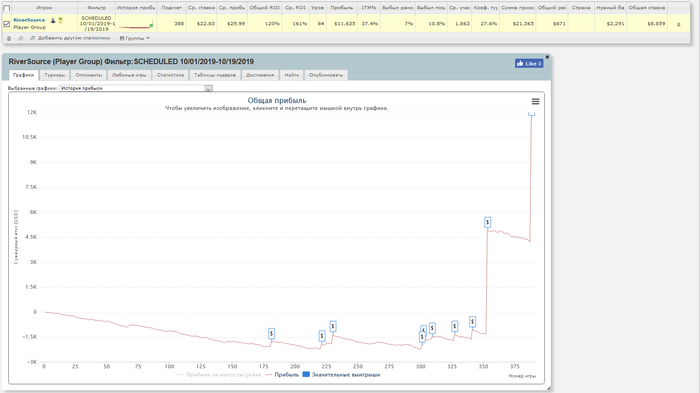The height and width of the screenshot is (393, 700).
Task: Click the profit history sparkline thumbnail
Action: (x=136, y=24)
